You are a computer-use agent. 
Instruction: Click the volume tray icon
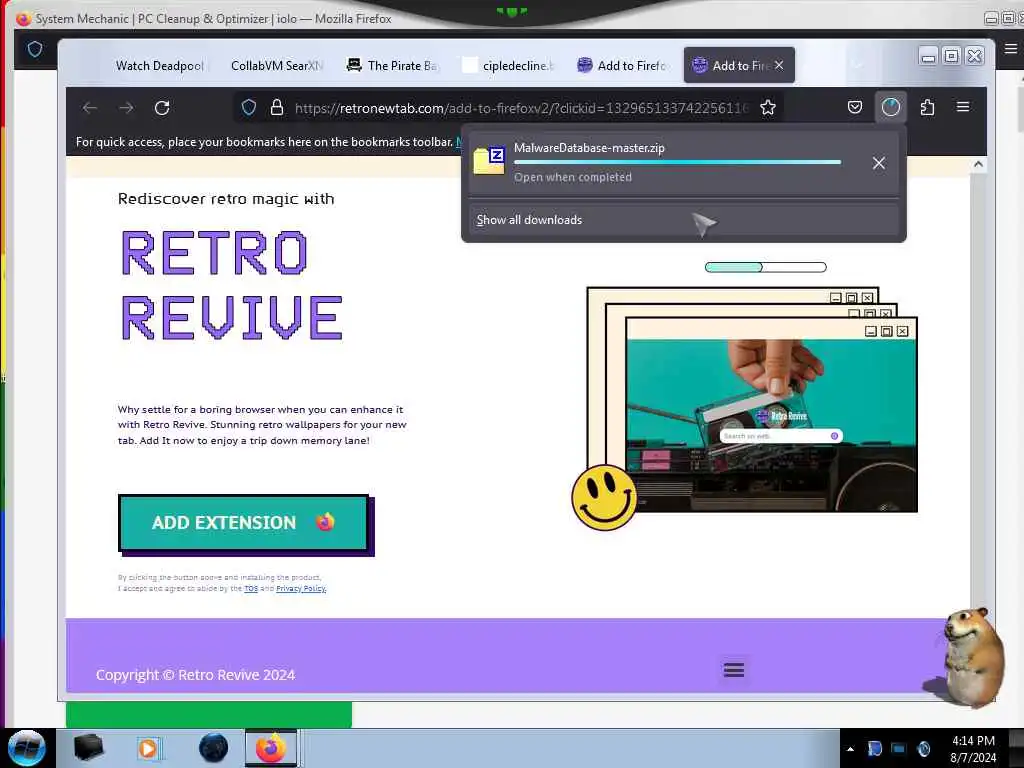923,748
